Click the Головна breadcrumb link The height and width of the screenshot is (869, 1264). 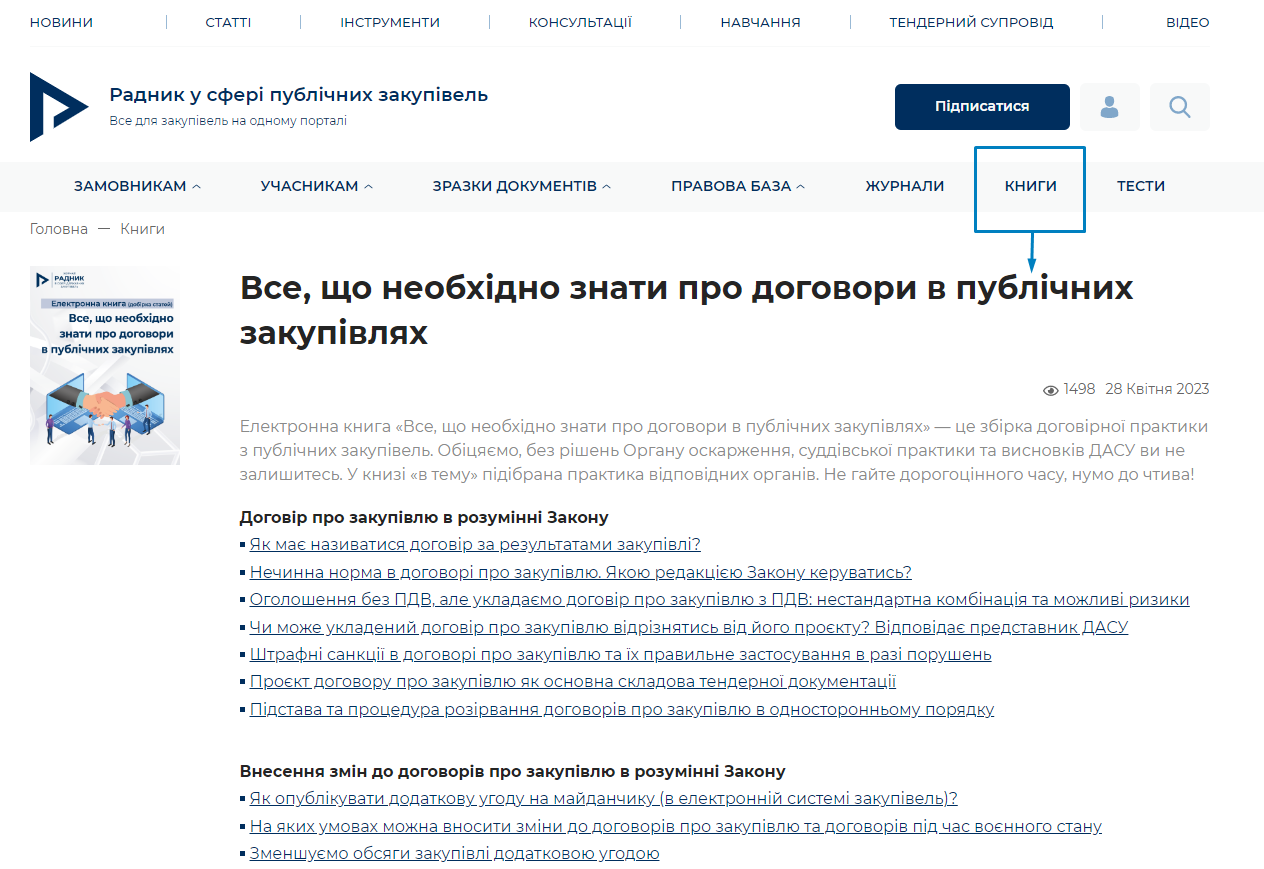click(59, 229)
